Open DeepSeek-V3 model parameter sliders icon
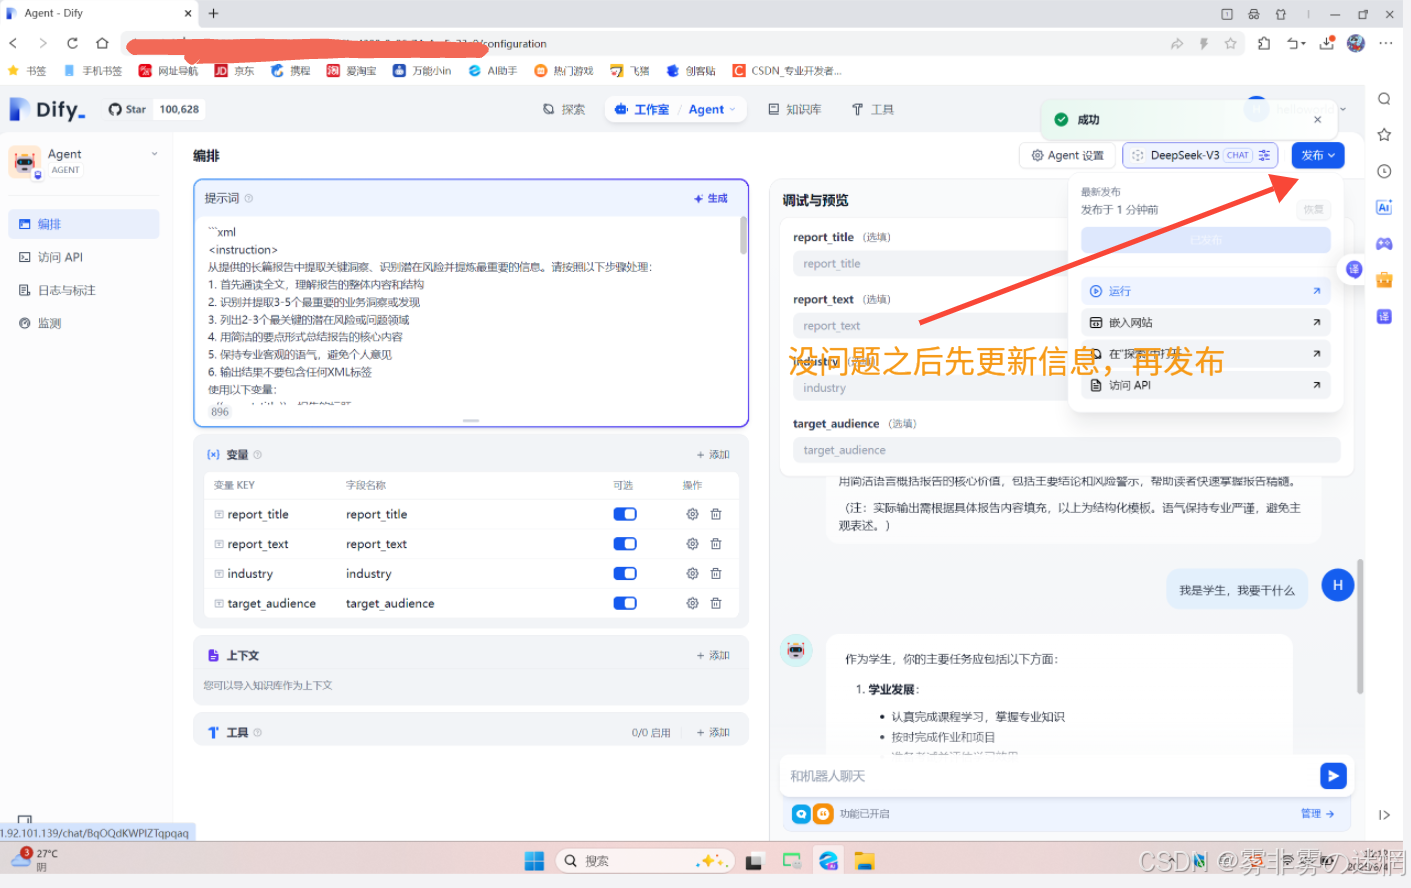The image size is (1411, 888). [x=1265, y=155]
